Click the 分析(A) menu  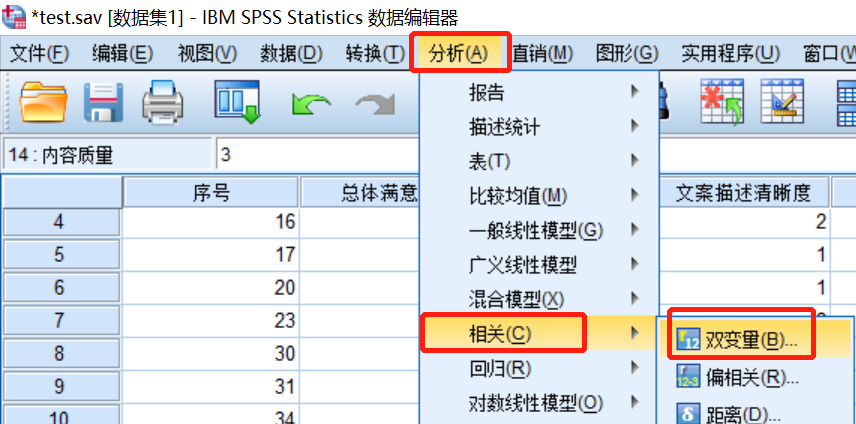click(458, 53)
